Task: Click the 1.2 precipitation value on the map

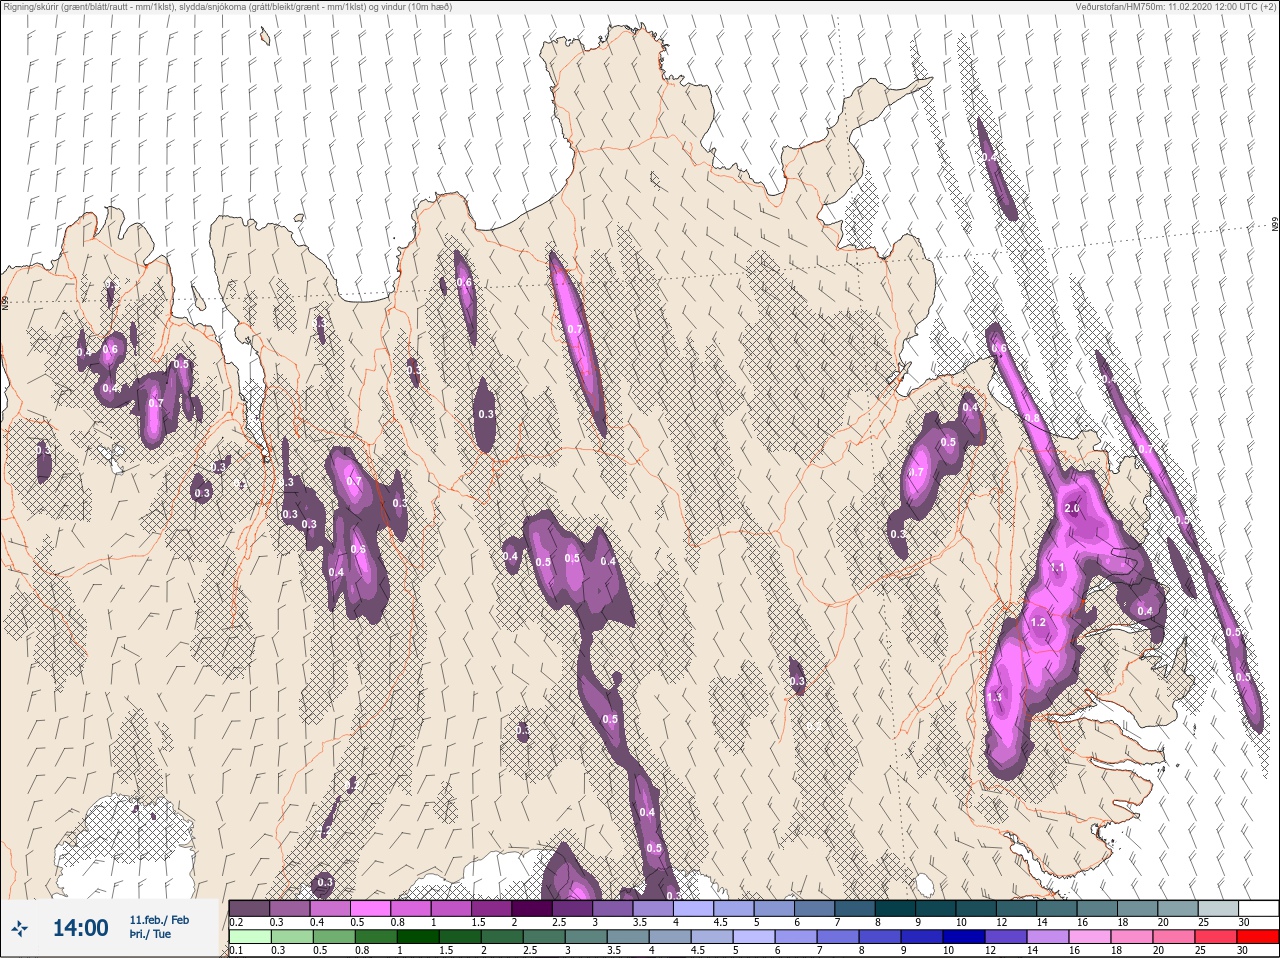Action: pos(1038,622)
